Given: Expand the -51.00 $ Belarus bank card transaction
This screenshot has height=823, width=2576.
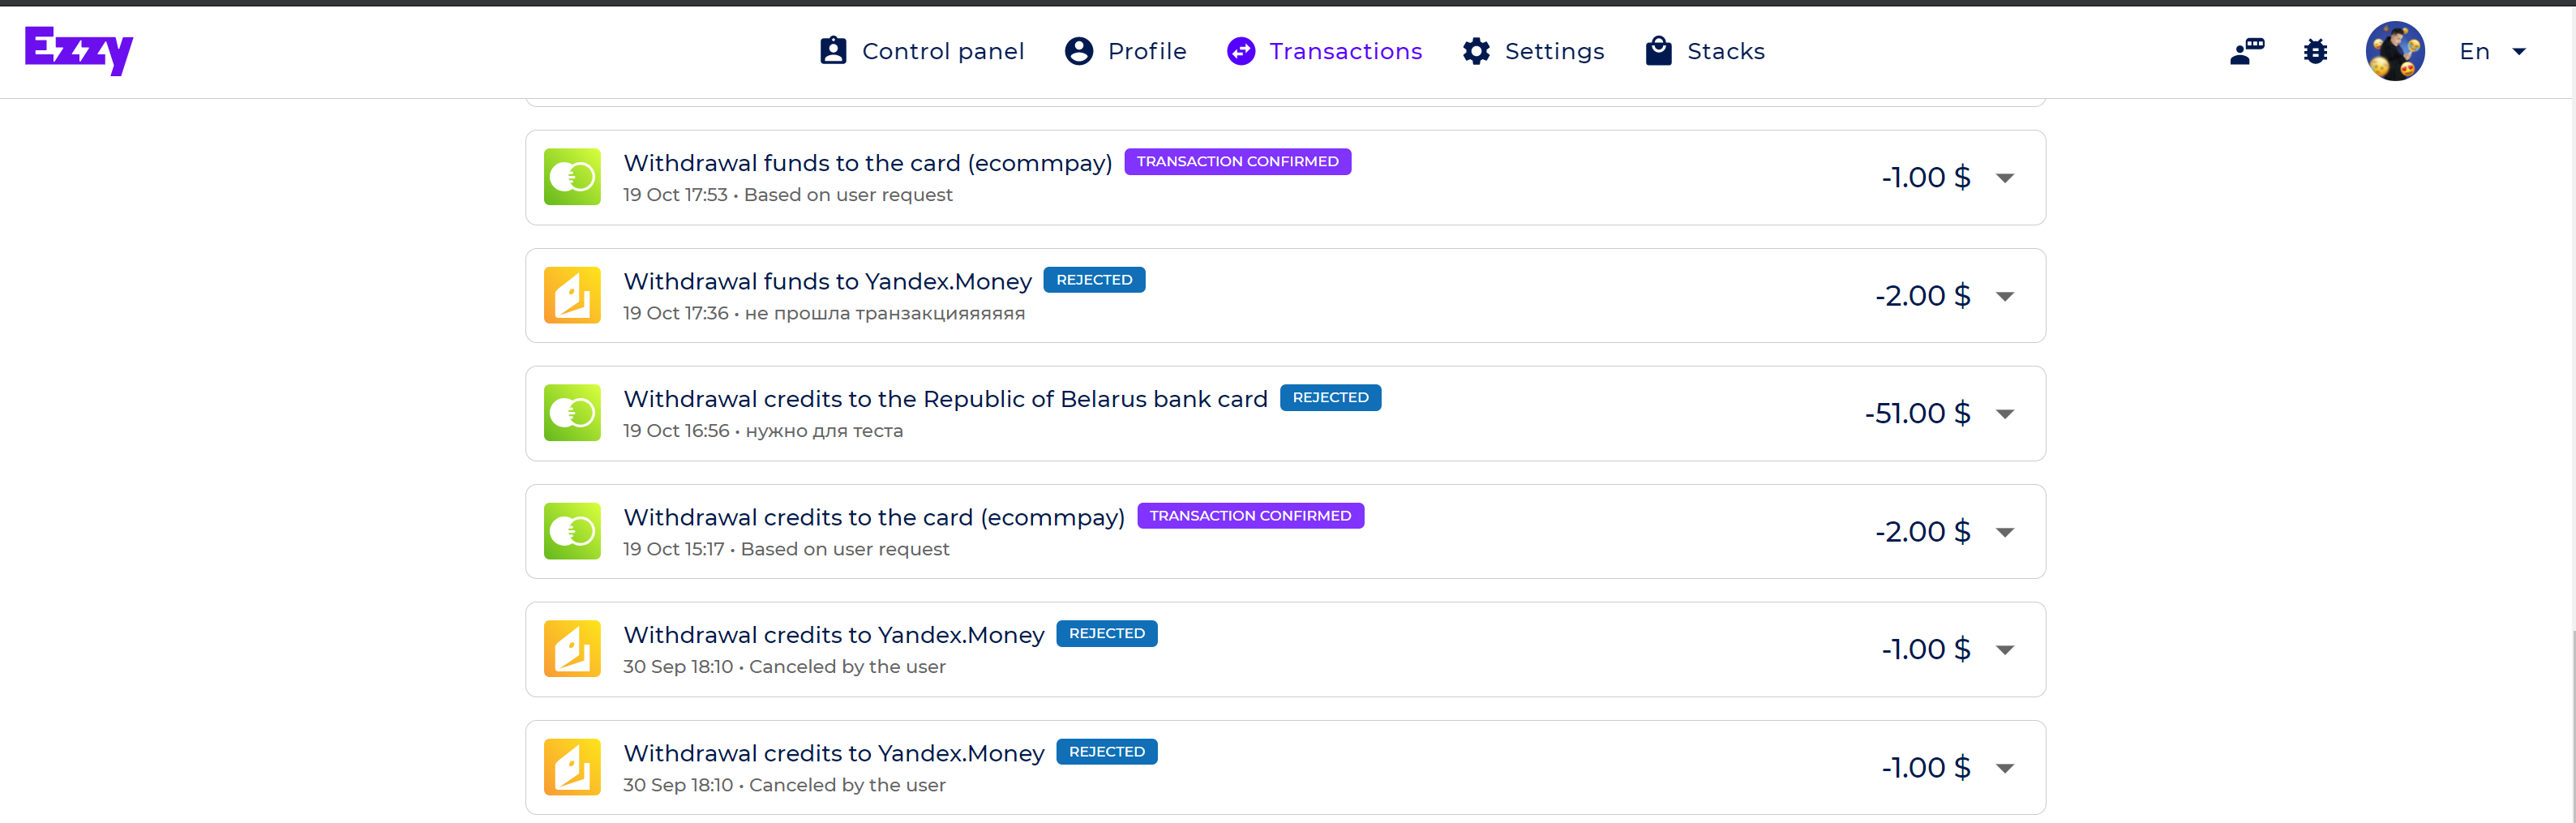Looking at the screenshot, I should tap(2004, 414).
